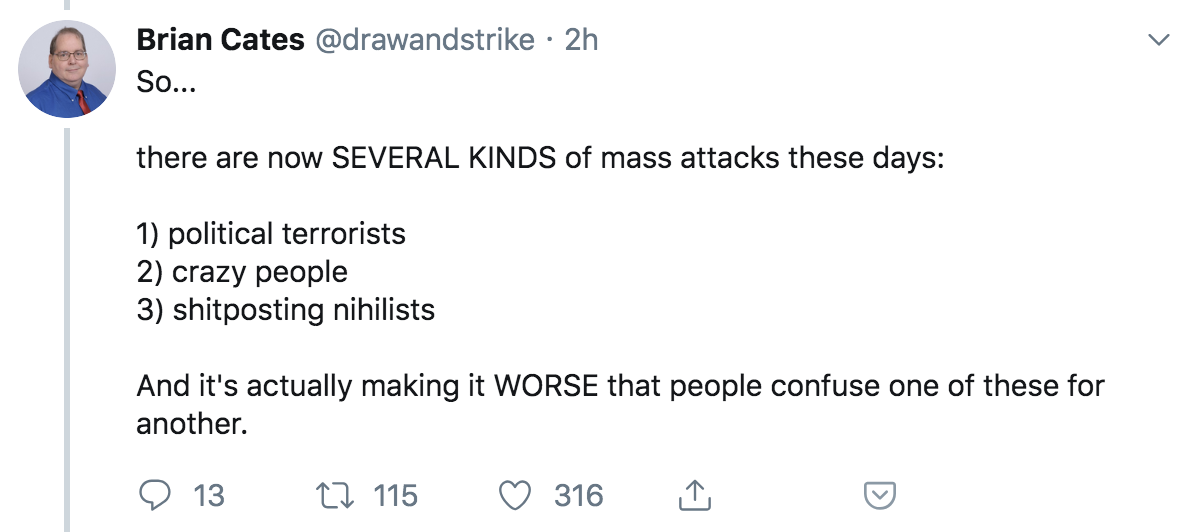Save the tweet using the Pocket icon
The height and width of the screenshot is (532, 1192).
[878, 495]
